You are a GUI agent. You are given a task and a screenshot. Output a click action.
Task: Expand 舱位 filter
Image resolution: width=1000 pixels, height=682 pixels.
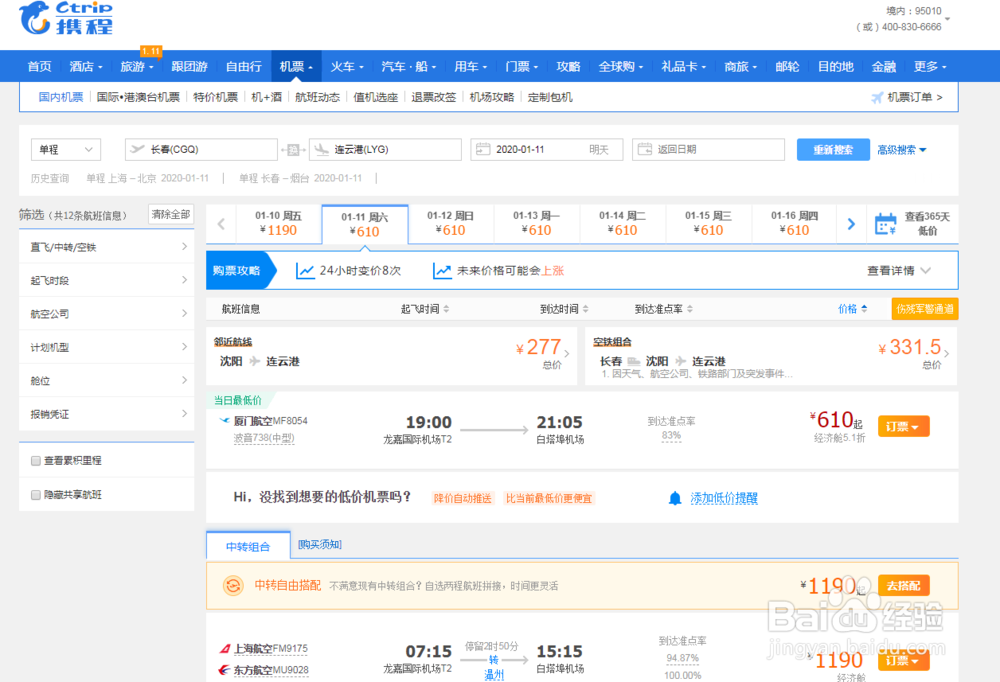coord(107,381)
